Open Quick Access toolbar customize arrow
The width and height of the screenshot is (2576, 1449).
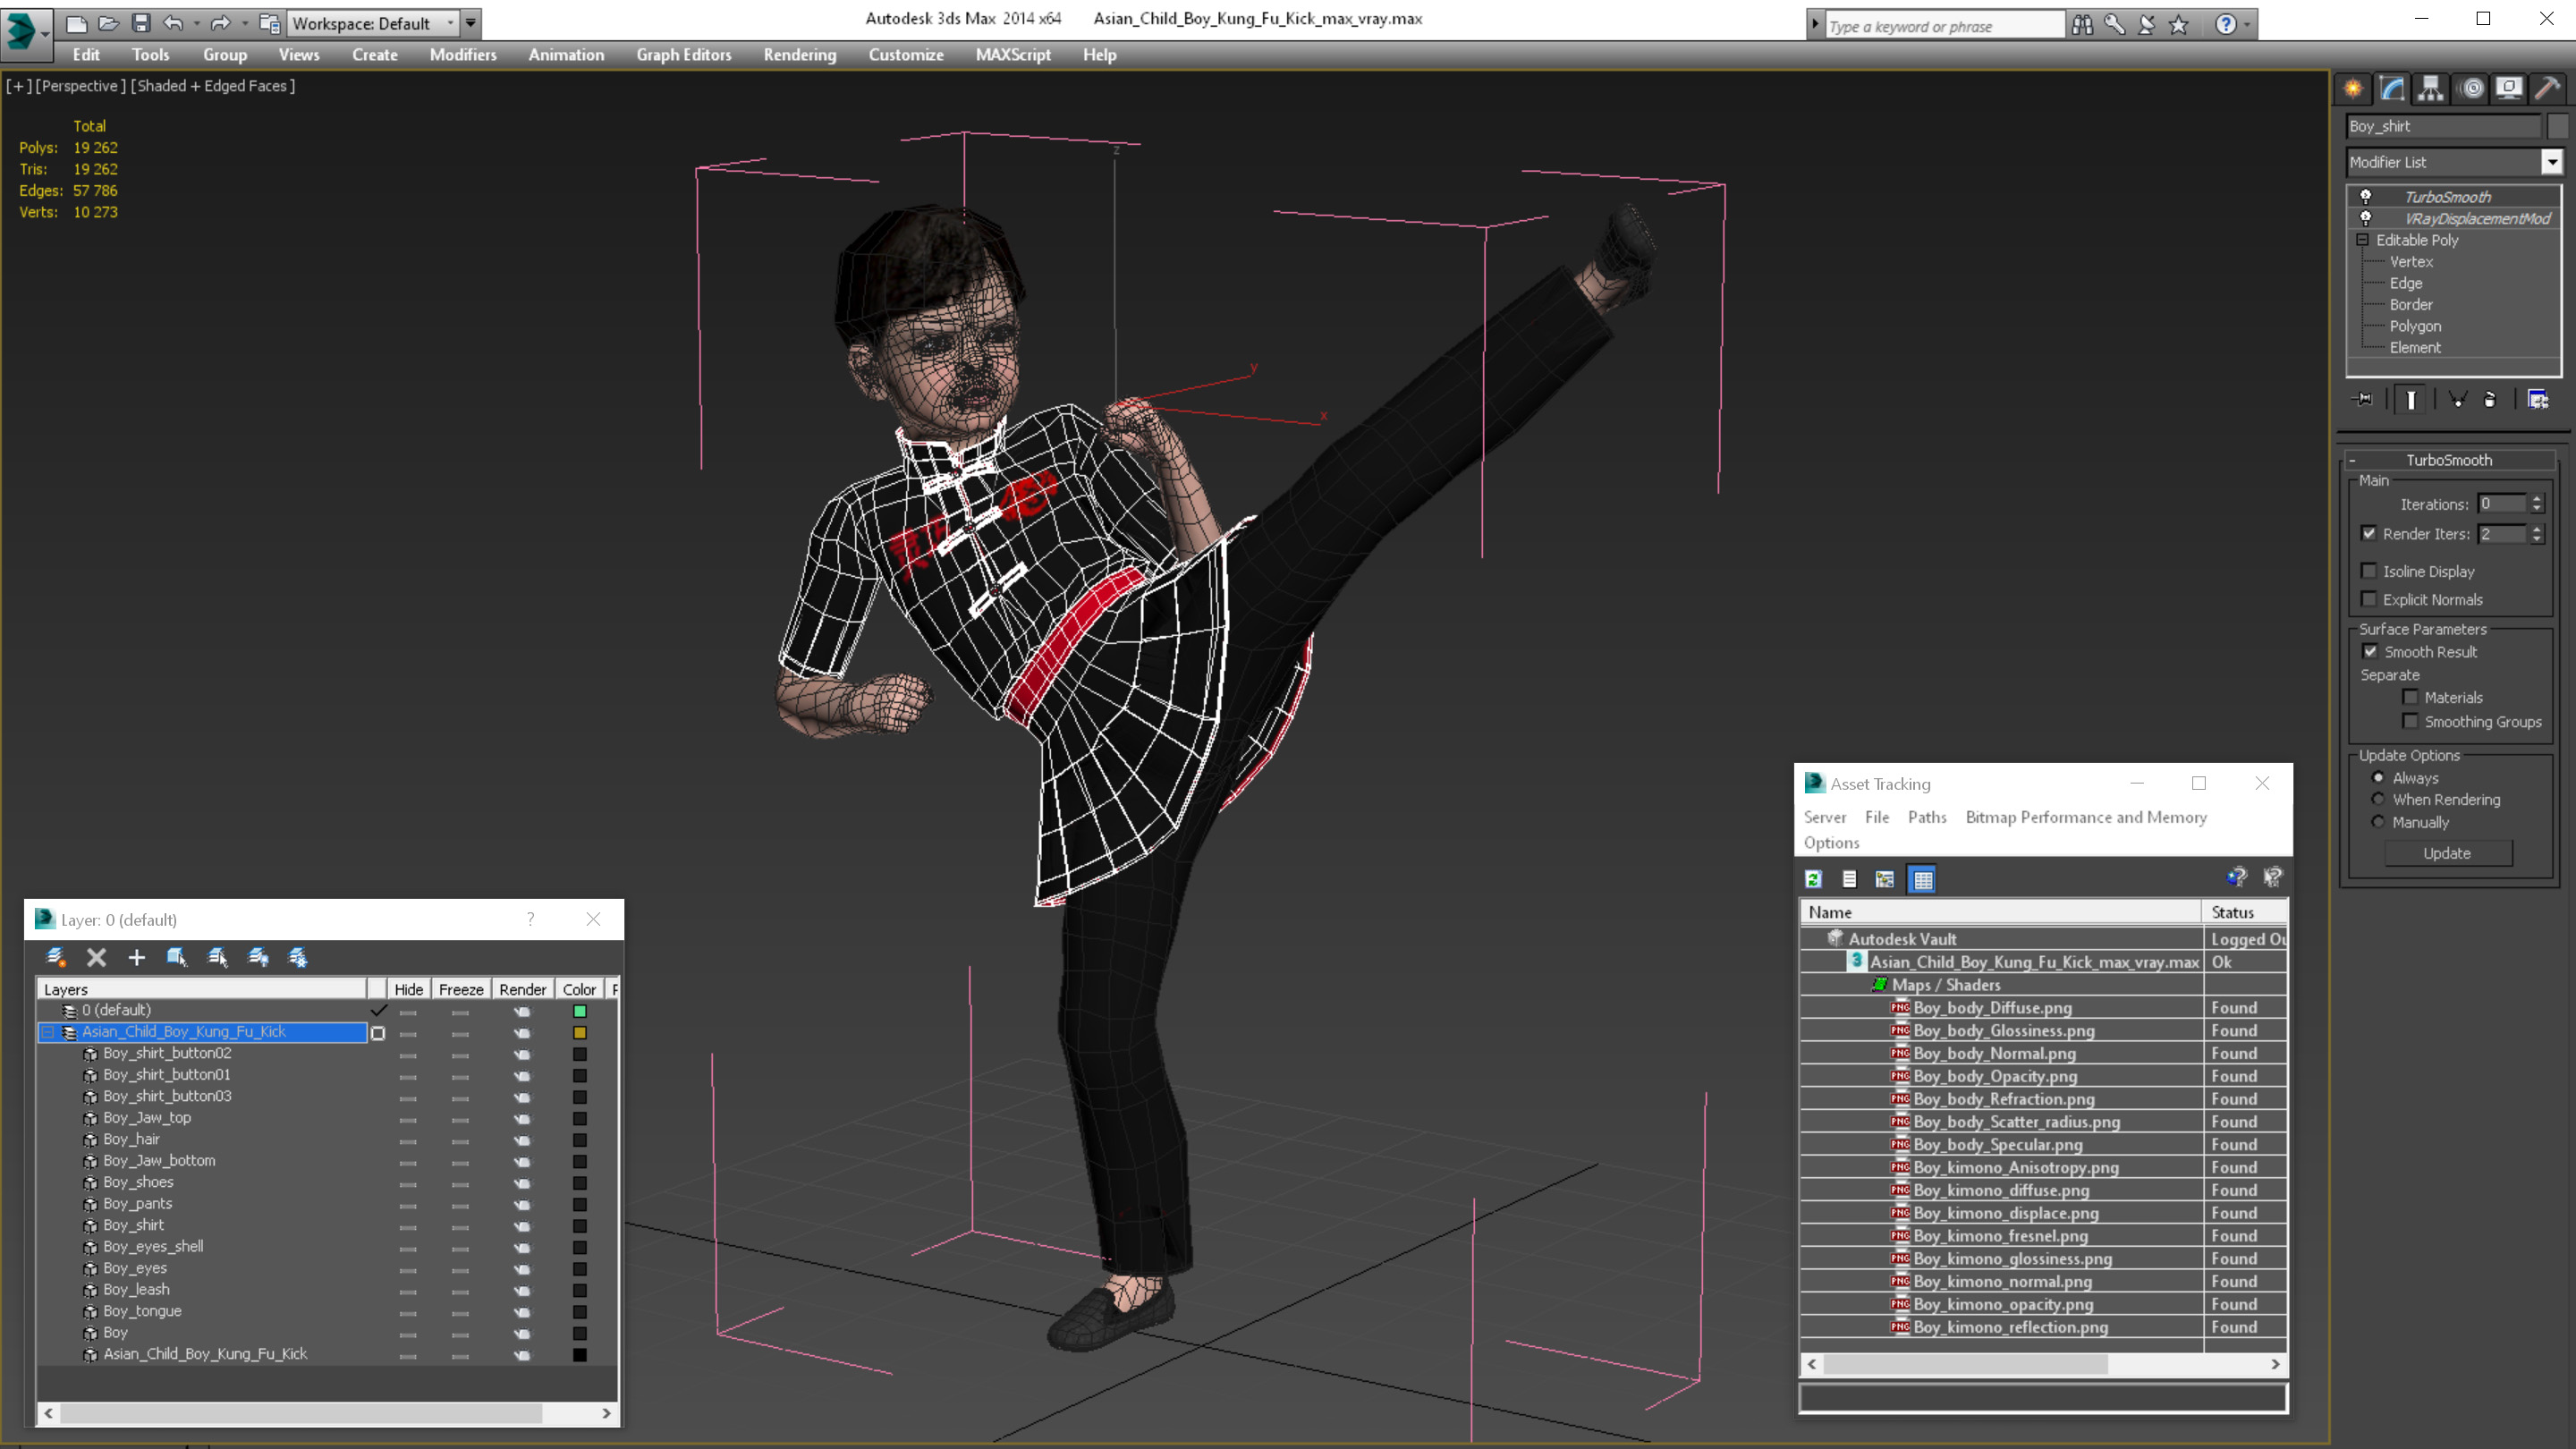click(x=470, y=23)
